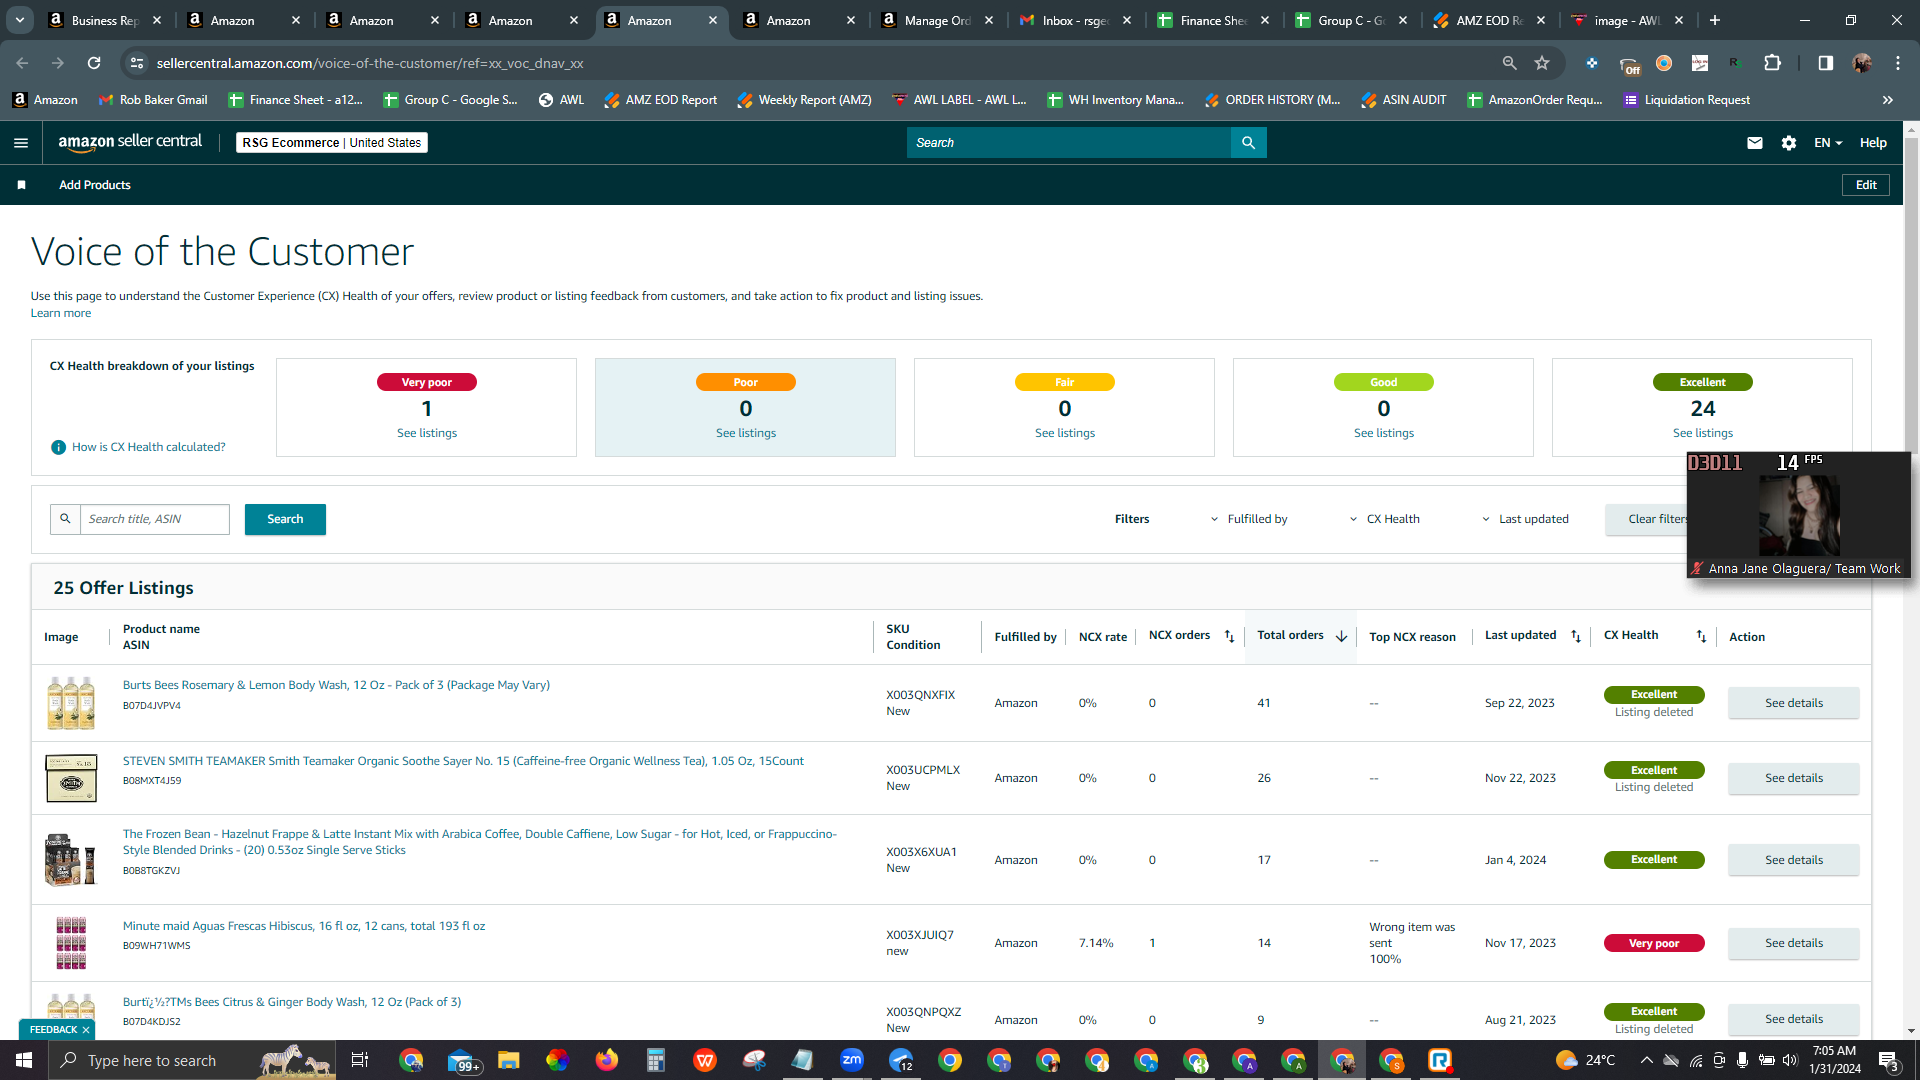1920x1080 pixels.
Task: Open File Explorer from the taskbar
Action: click(509, 1060)
